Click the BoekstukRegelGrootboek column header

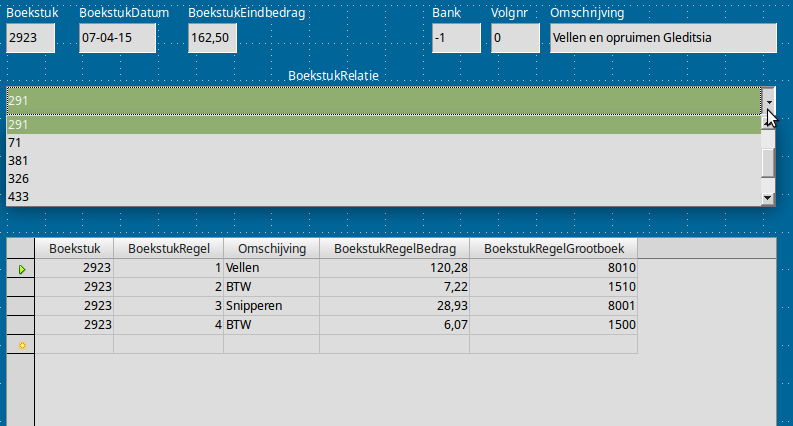click(553, 248)
